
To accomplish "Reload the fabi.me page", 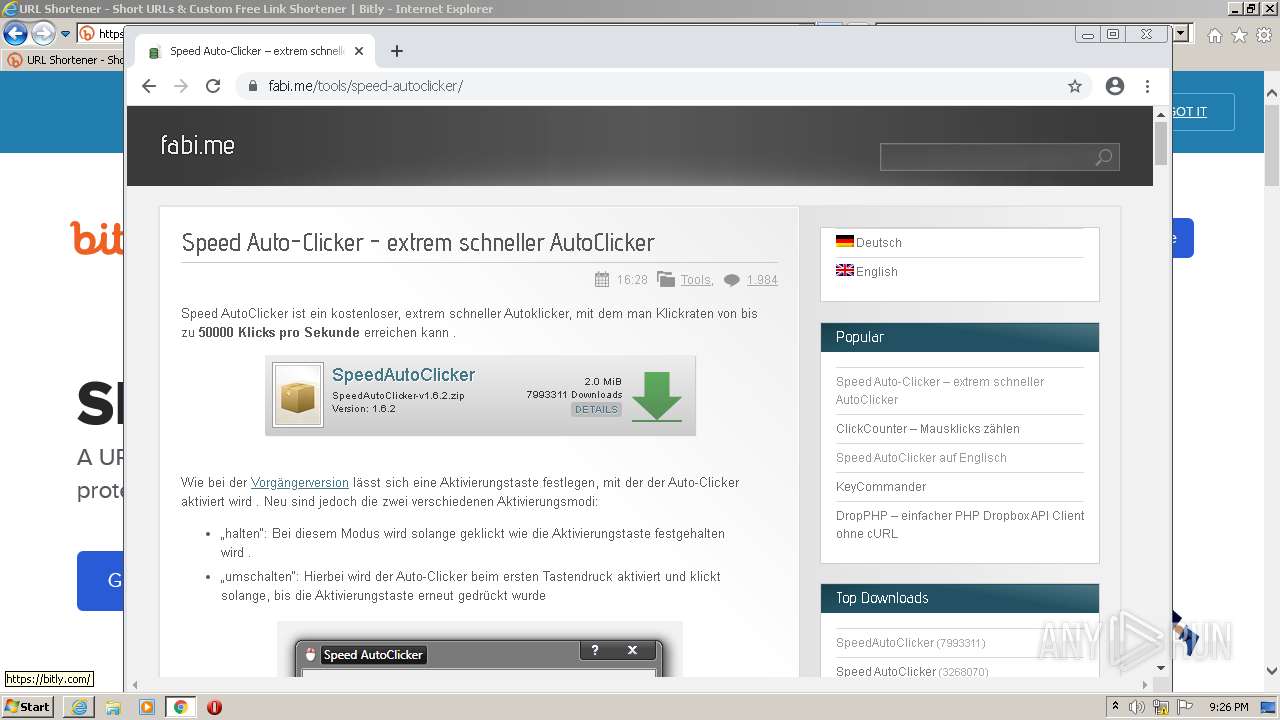I will pyautogui.click(x=213, y=86).
